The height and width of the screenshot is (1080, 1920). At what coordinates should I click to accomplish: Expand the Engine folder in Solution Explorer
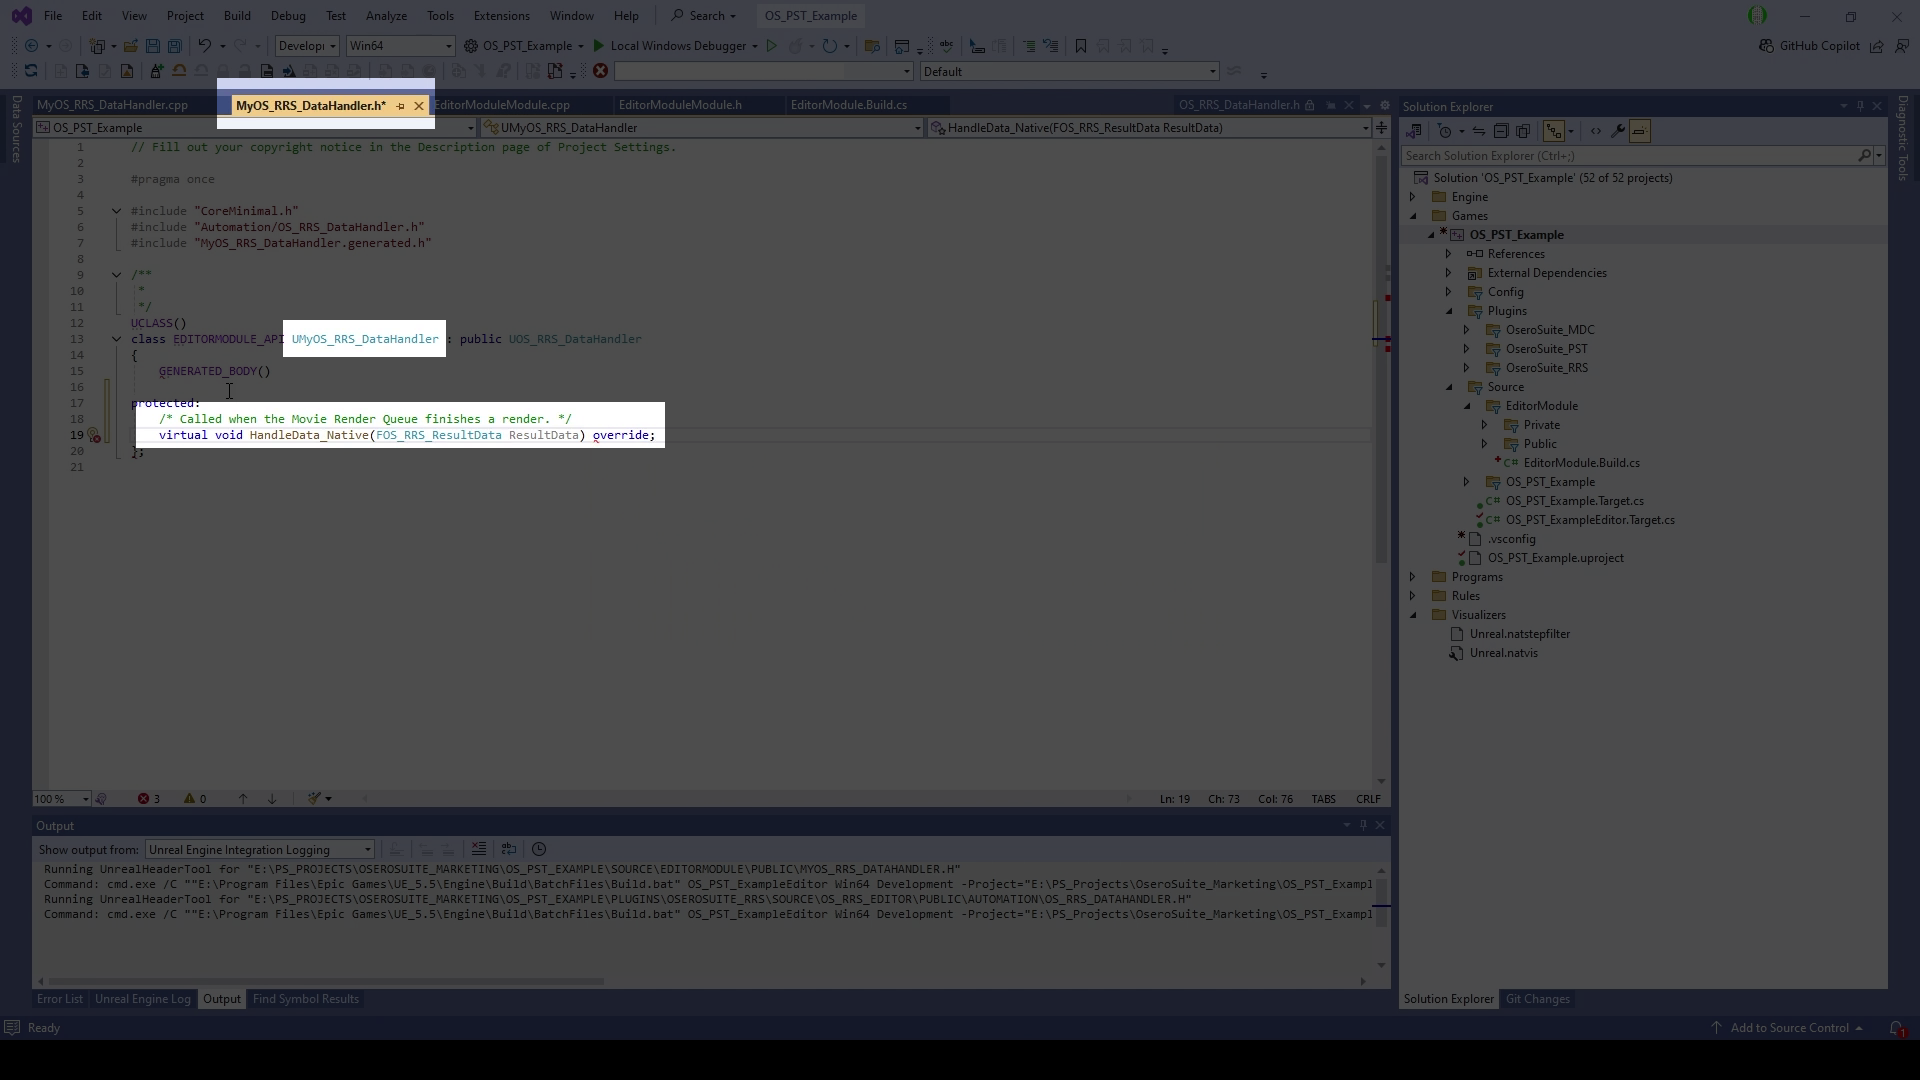[x=1413, y=197]
